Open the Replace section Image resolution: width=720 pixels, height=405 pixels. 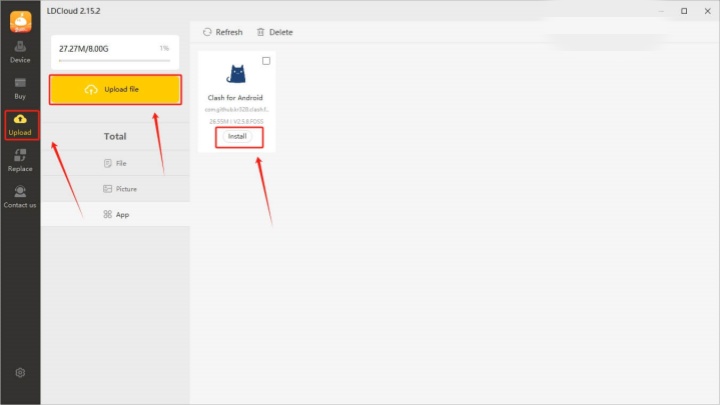20,160
